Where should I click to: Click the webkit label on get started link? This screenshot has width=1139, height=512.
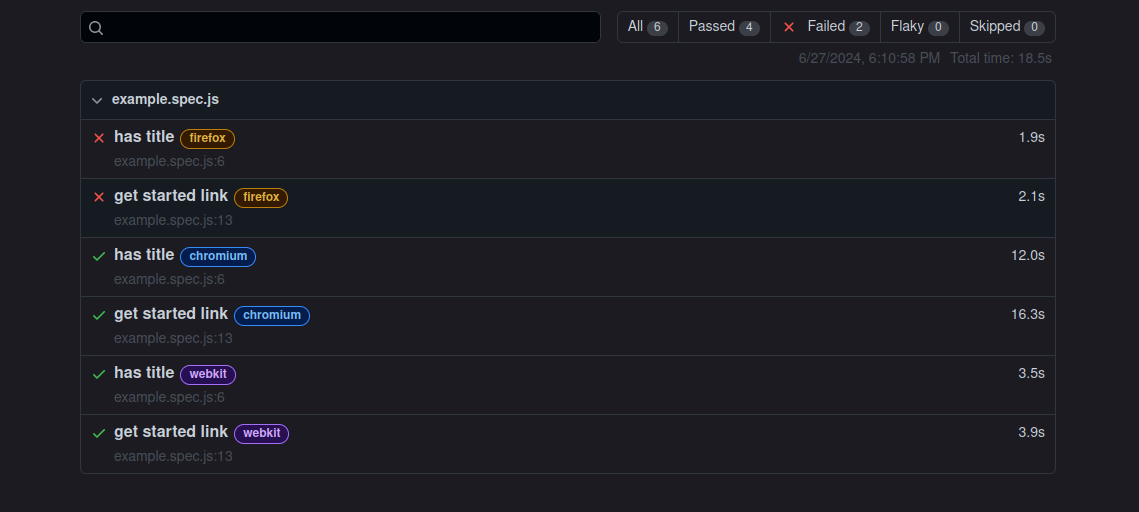(261, 433)
